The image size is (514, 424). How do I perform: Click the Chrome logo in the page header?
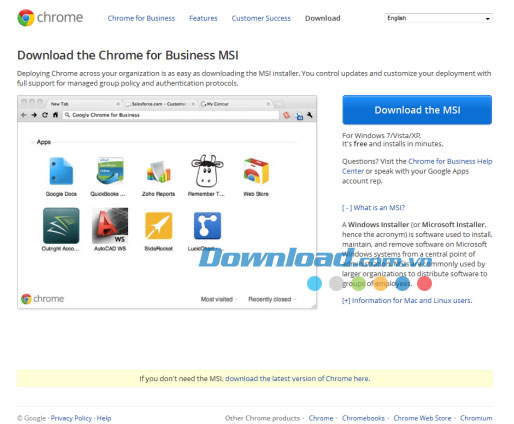50,18
